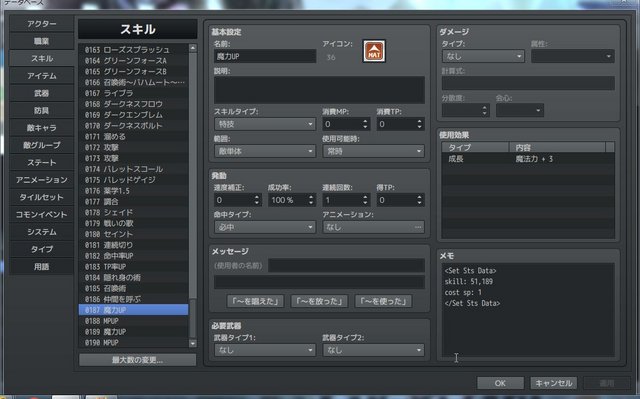Click the 「～を放った」 message button

tap(319, 301)
